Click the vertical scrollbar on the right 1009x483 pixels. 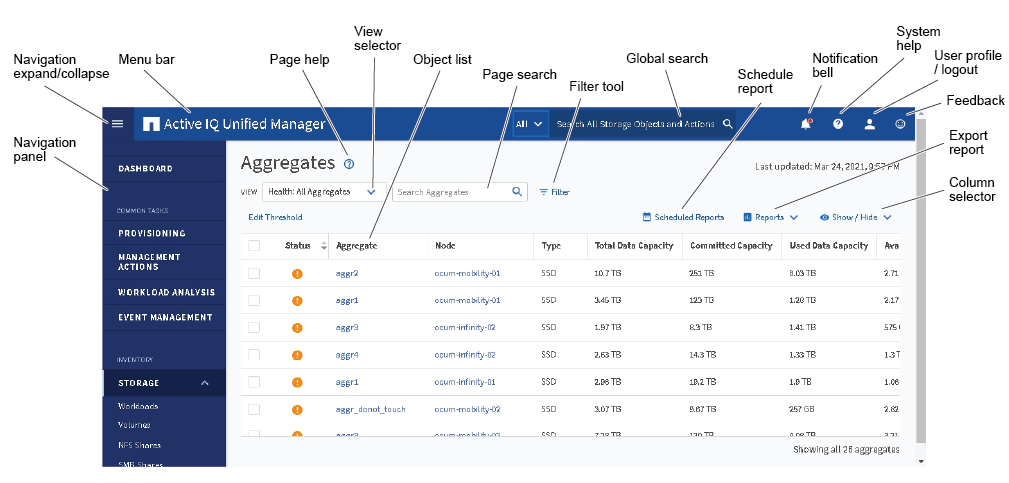point(921,280)
